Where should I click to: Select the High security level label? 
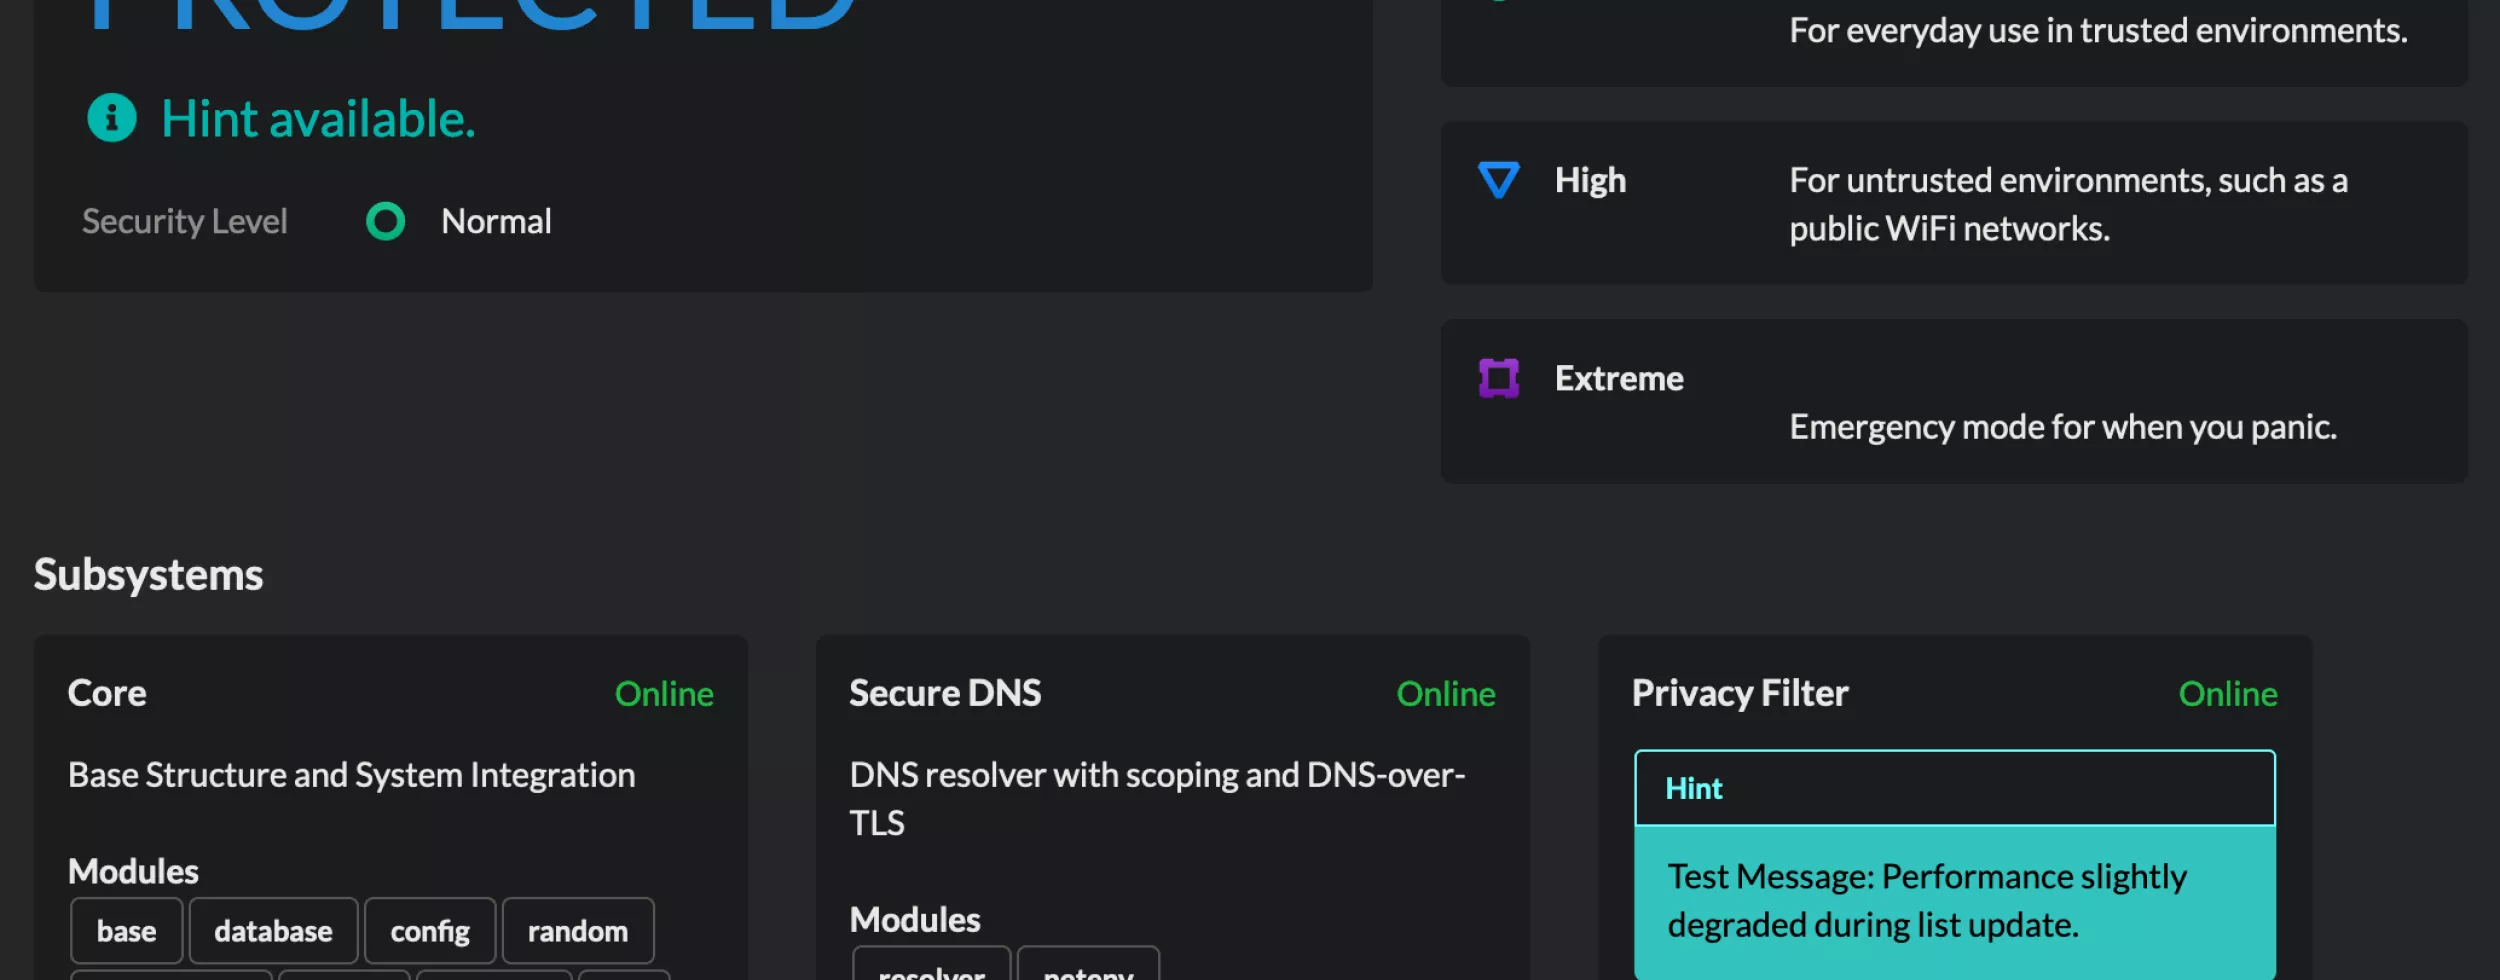coord(1590,180)
